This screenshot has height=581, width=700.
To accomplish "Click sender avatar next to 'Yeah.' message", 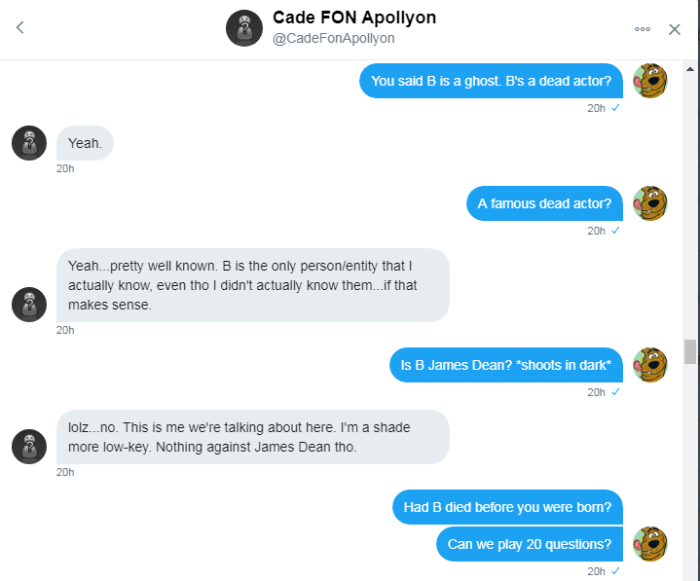I will coord(29,143).
